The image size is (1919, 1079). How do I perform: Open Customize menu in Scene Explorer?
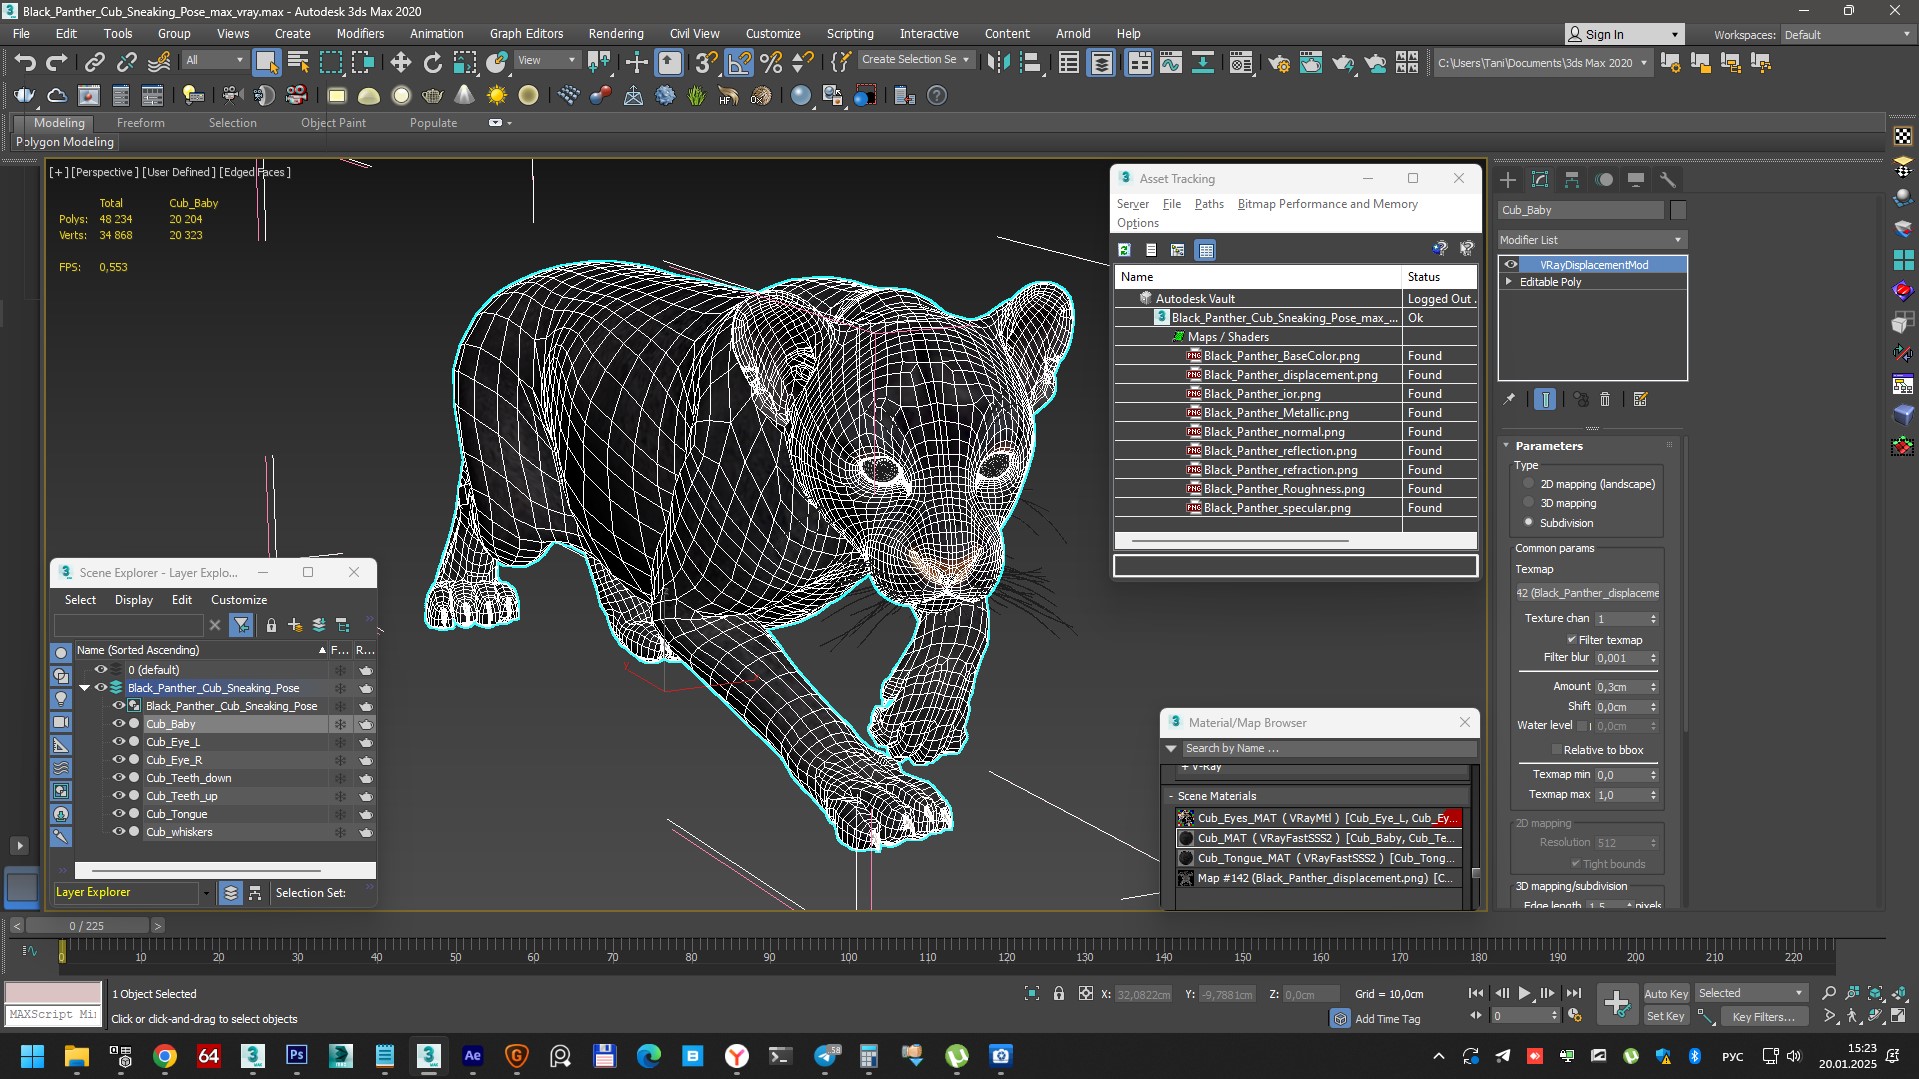click(239, 600)
